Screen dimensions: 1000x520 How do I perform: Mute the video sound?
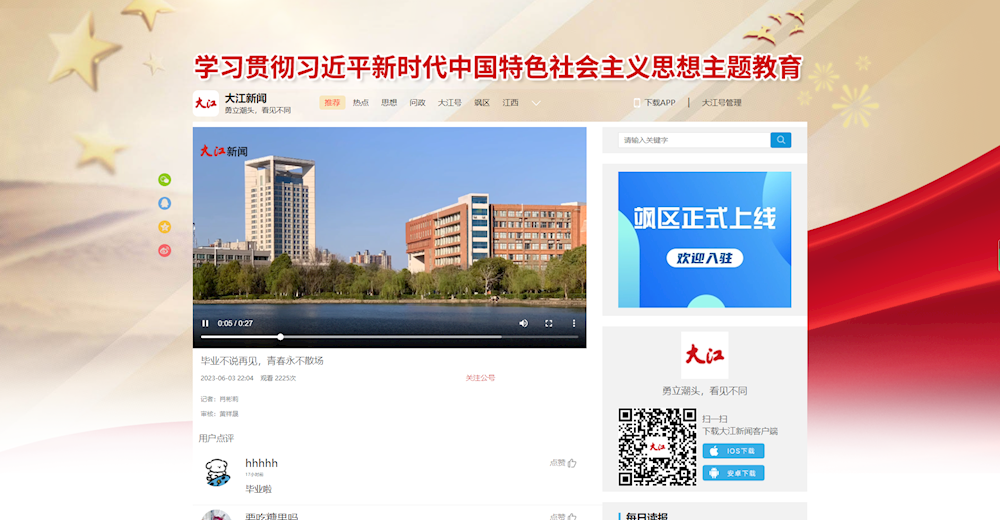tap(523, 323)
